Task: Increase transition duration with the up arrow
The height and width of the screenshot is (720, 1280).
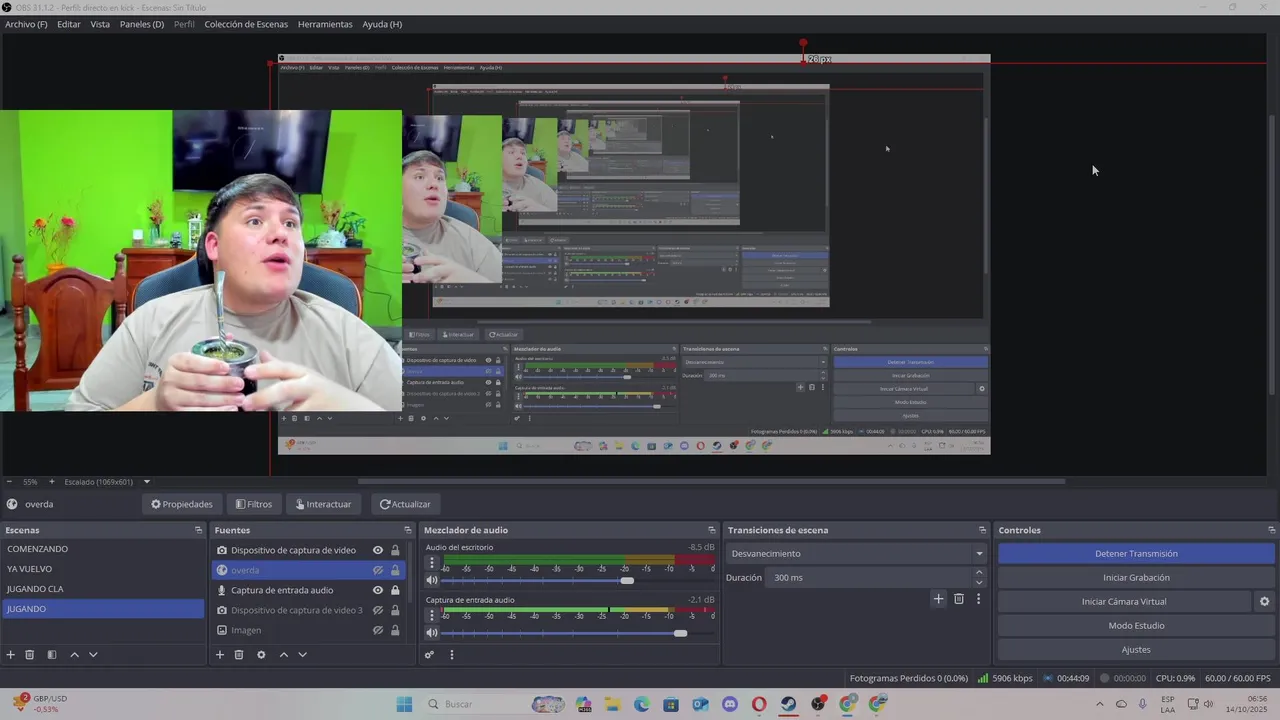Action: tap(979, 573)
